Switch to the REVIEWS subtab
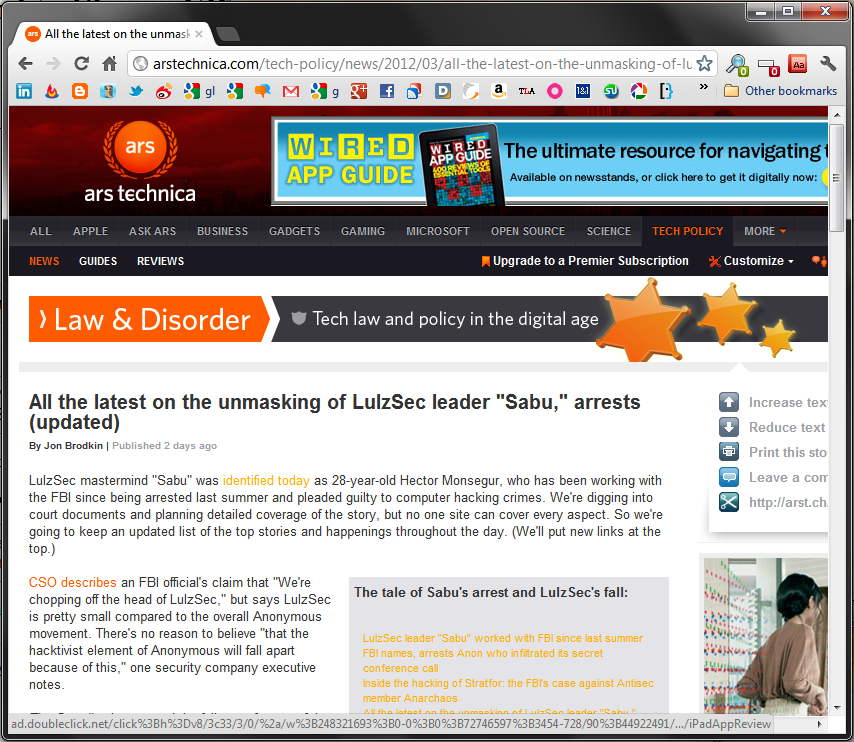The height and width of the screenshot is (742, 854). pos(161,261)
